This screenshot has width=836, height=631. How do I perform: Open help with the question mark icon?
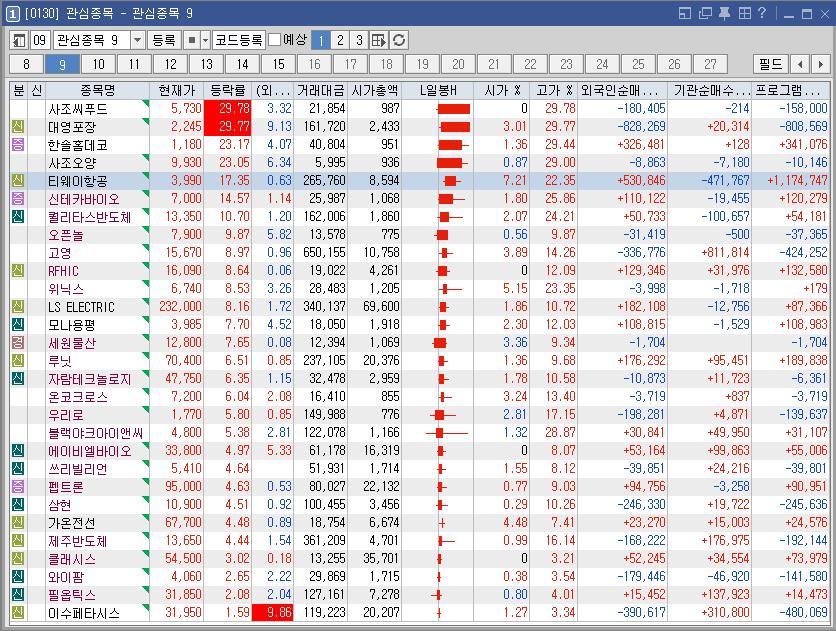tap(762, 13)
